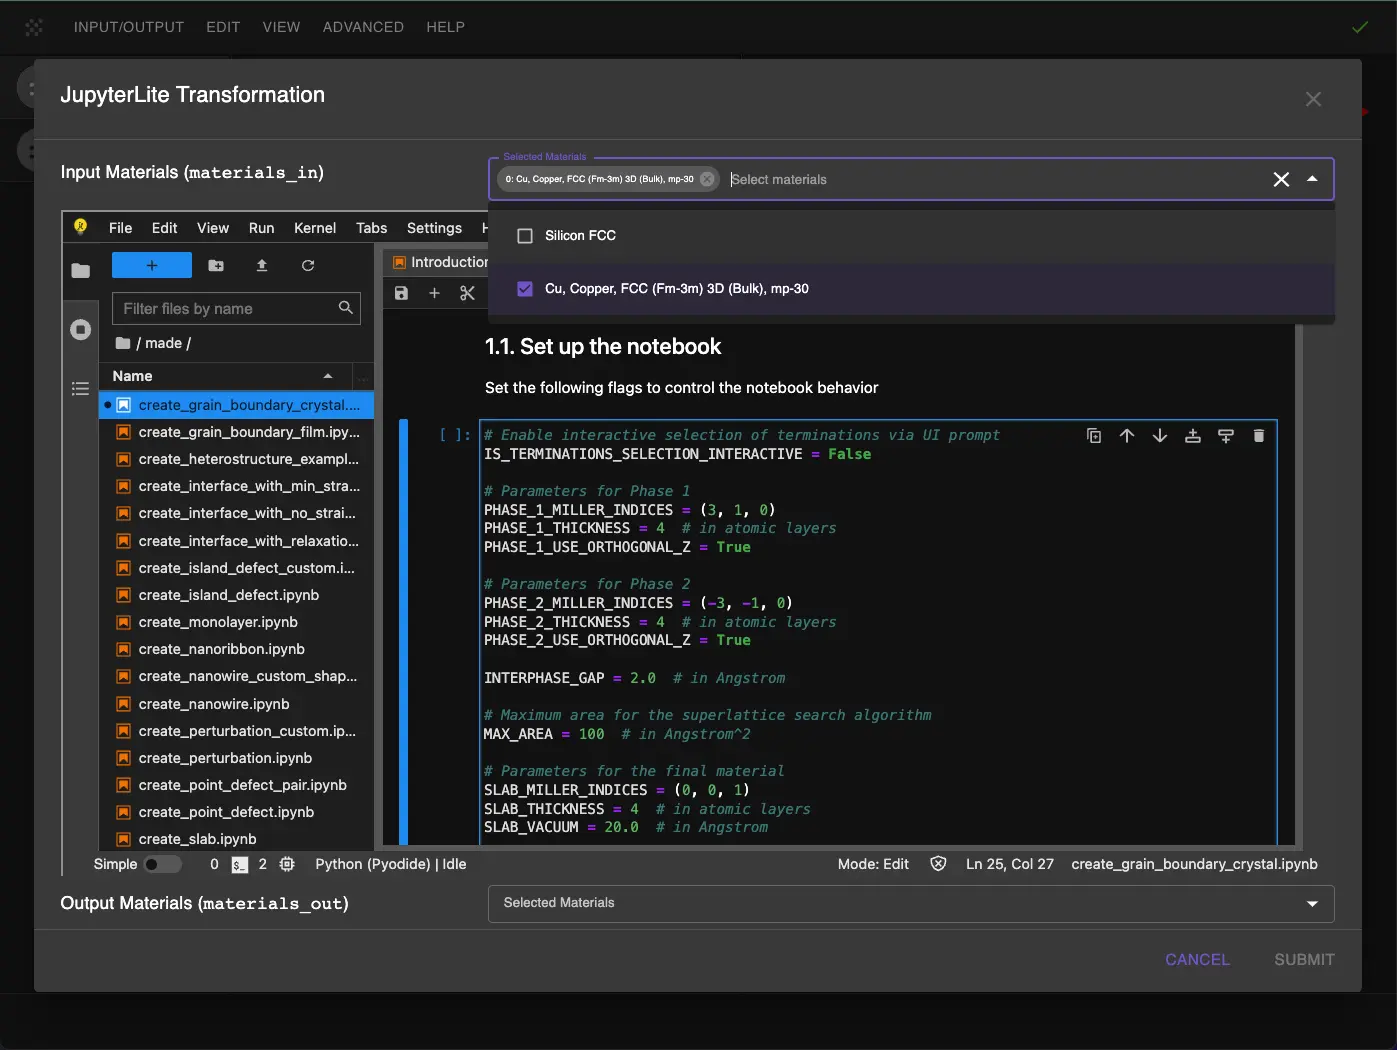1397x1050 pixels.
Task: Open the running kernels sidebar icon
Action: [x=81, y=330]
